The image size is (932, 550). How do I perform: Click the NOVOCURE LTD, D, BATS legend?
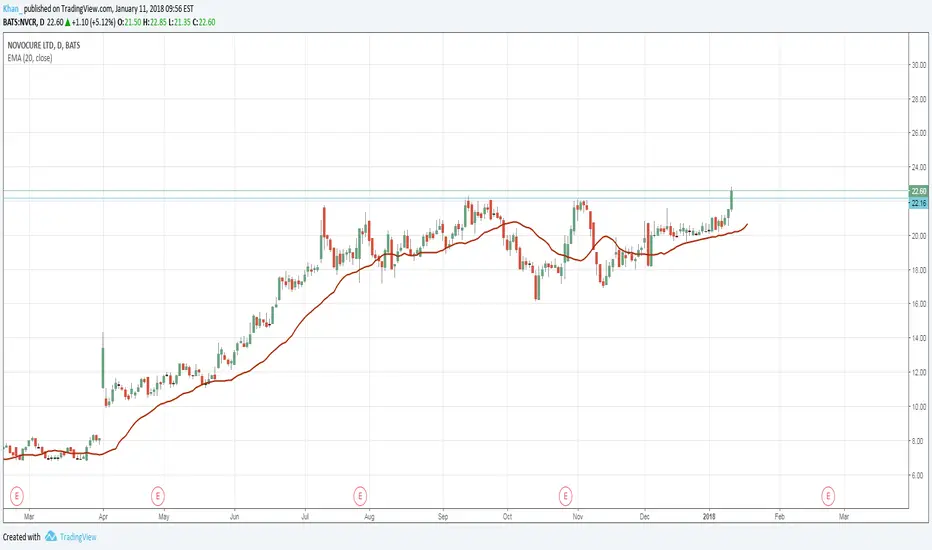click(x=43, y=45)
